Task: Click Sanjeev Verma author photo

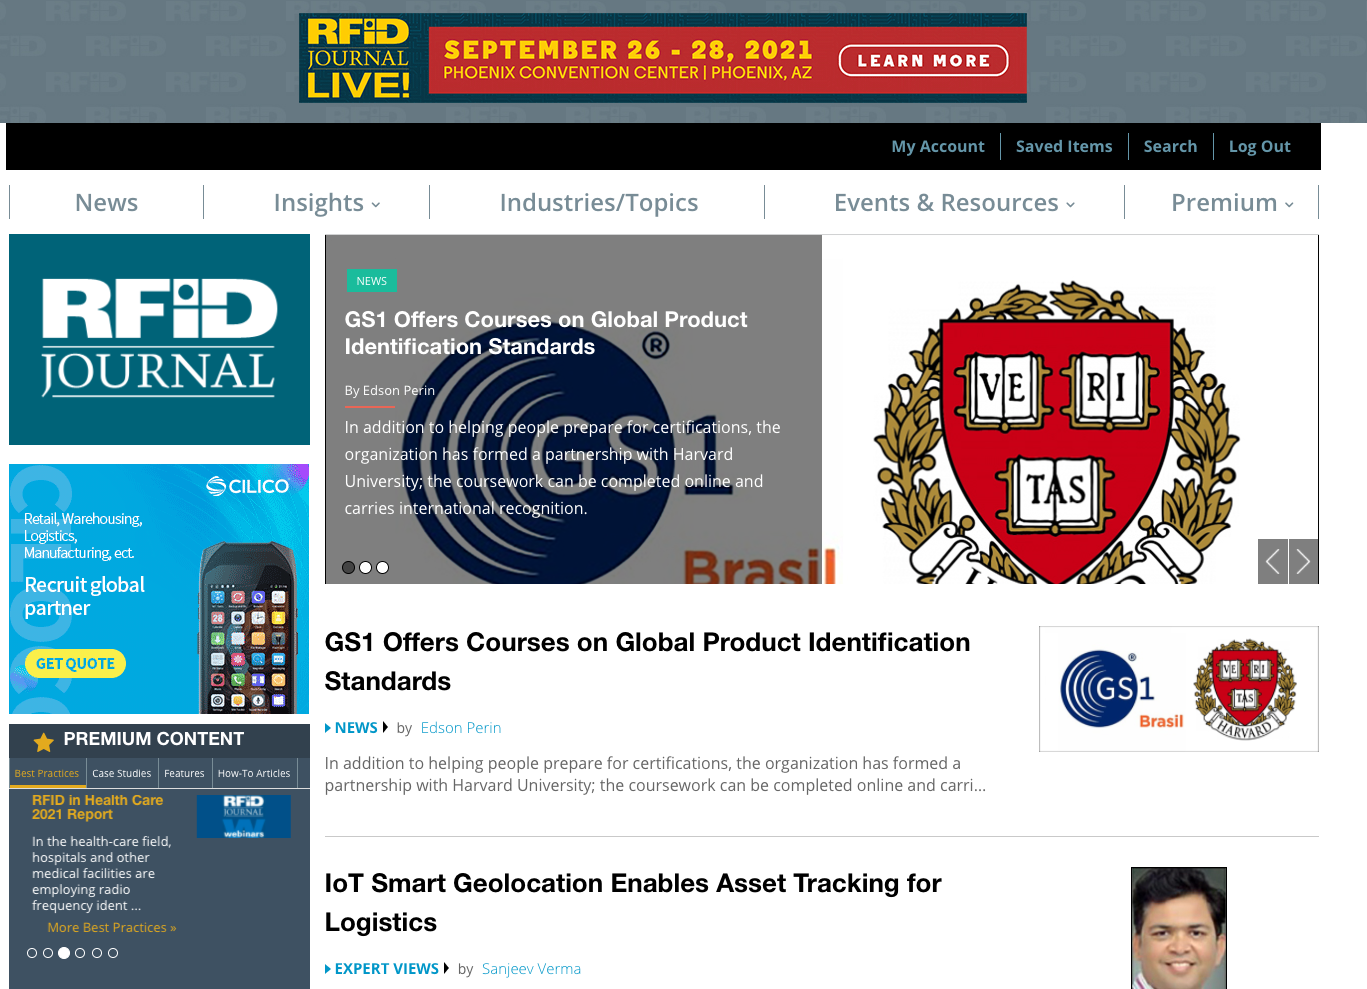Action: tap(1179, 928)
